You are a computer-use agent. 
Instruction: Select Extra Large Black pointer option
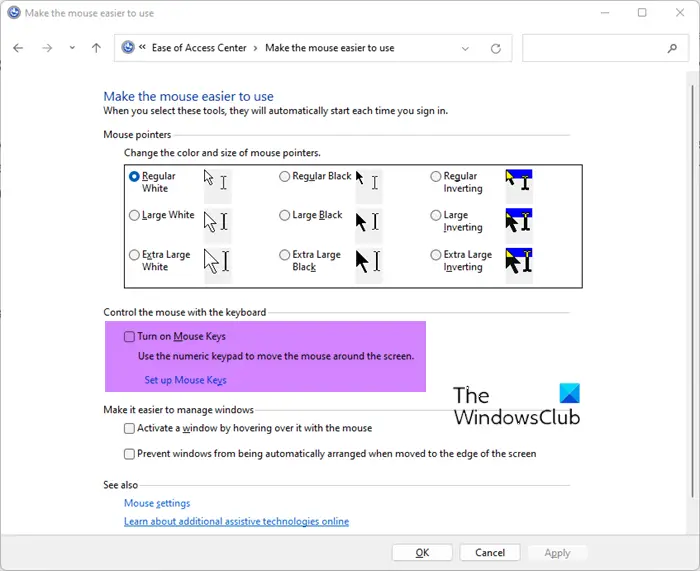click(284, 255)
